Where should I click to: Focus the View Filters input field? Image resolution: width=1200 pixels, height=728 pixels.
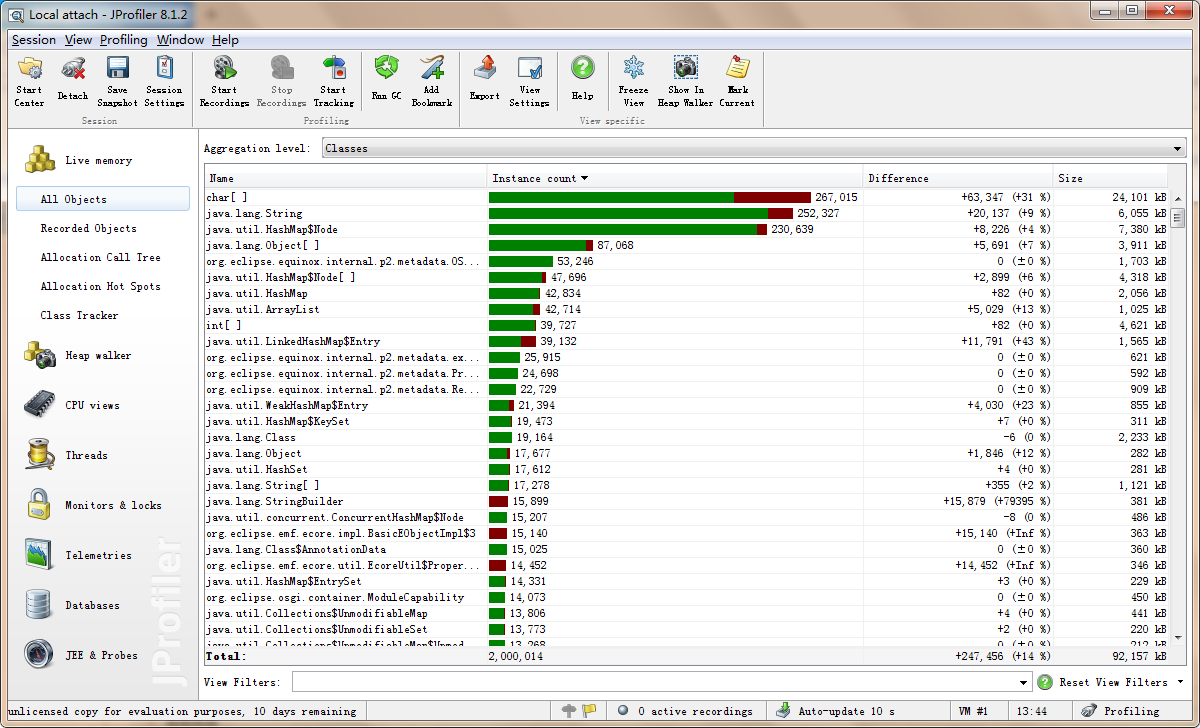pos(653,682)
